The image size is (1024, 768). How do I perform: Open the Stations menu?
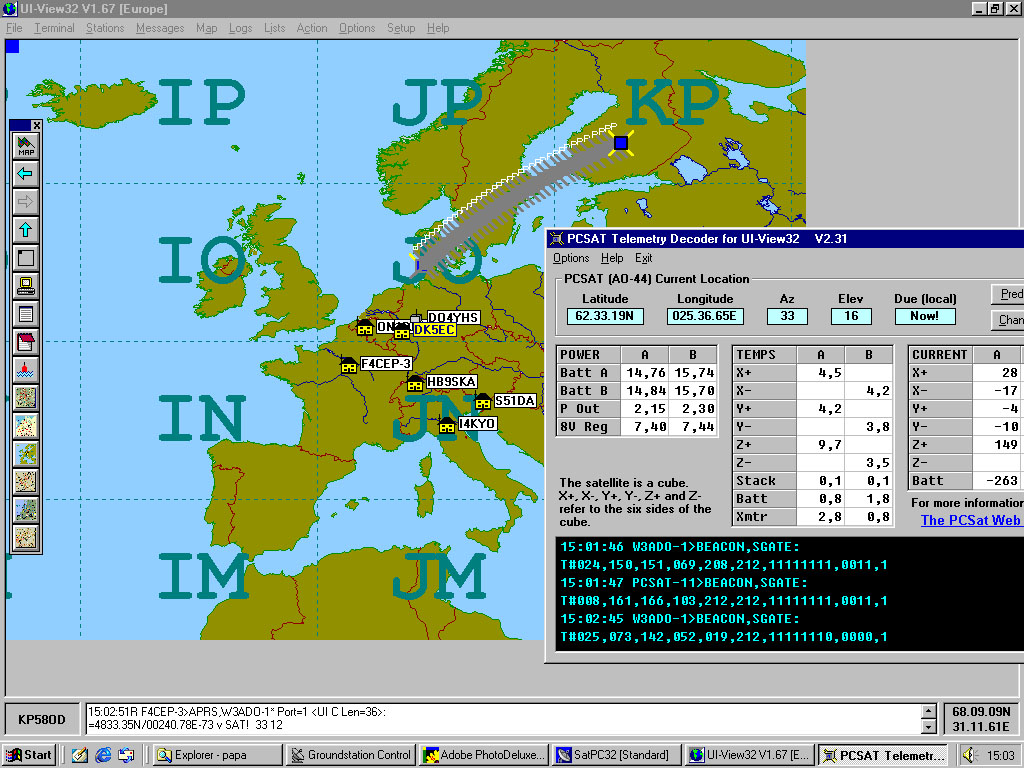pyautogui.click(x=104, y=28)
